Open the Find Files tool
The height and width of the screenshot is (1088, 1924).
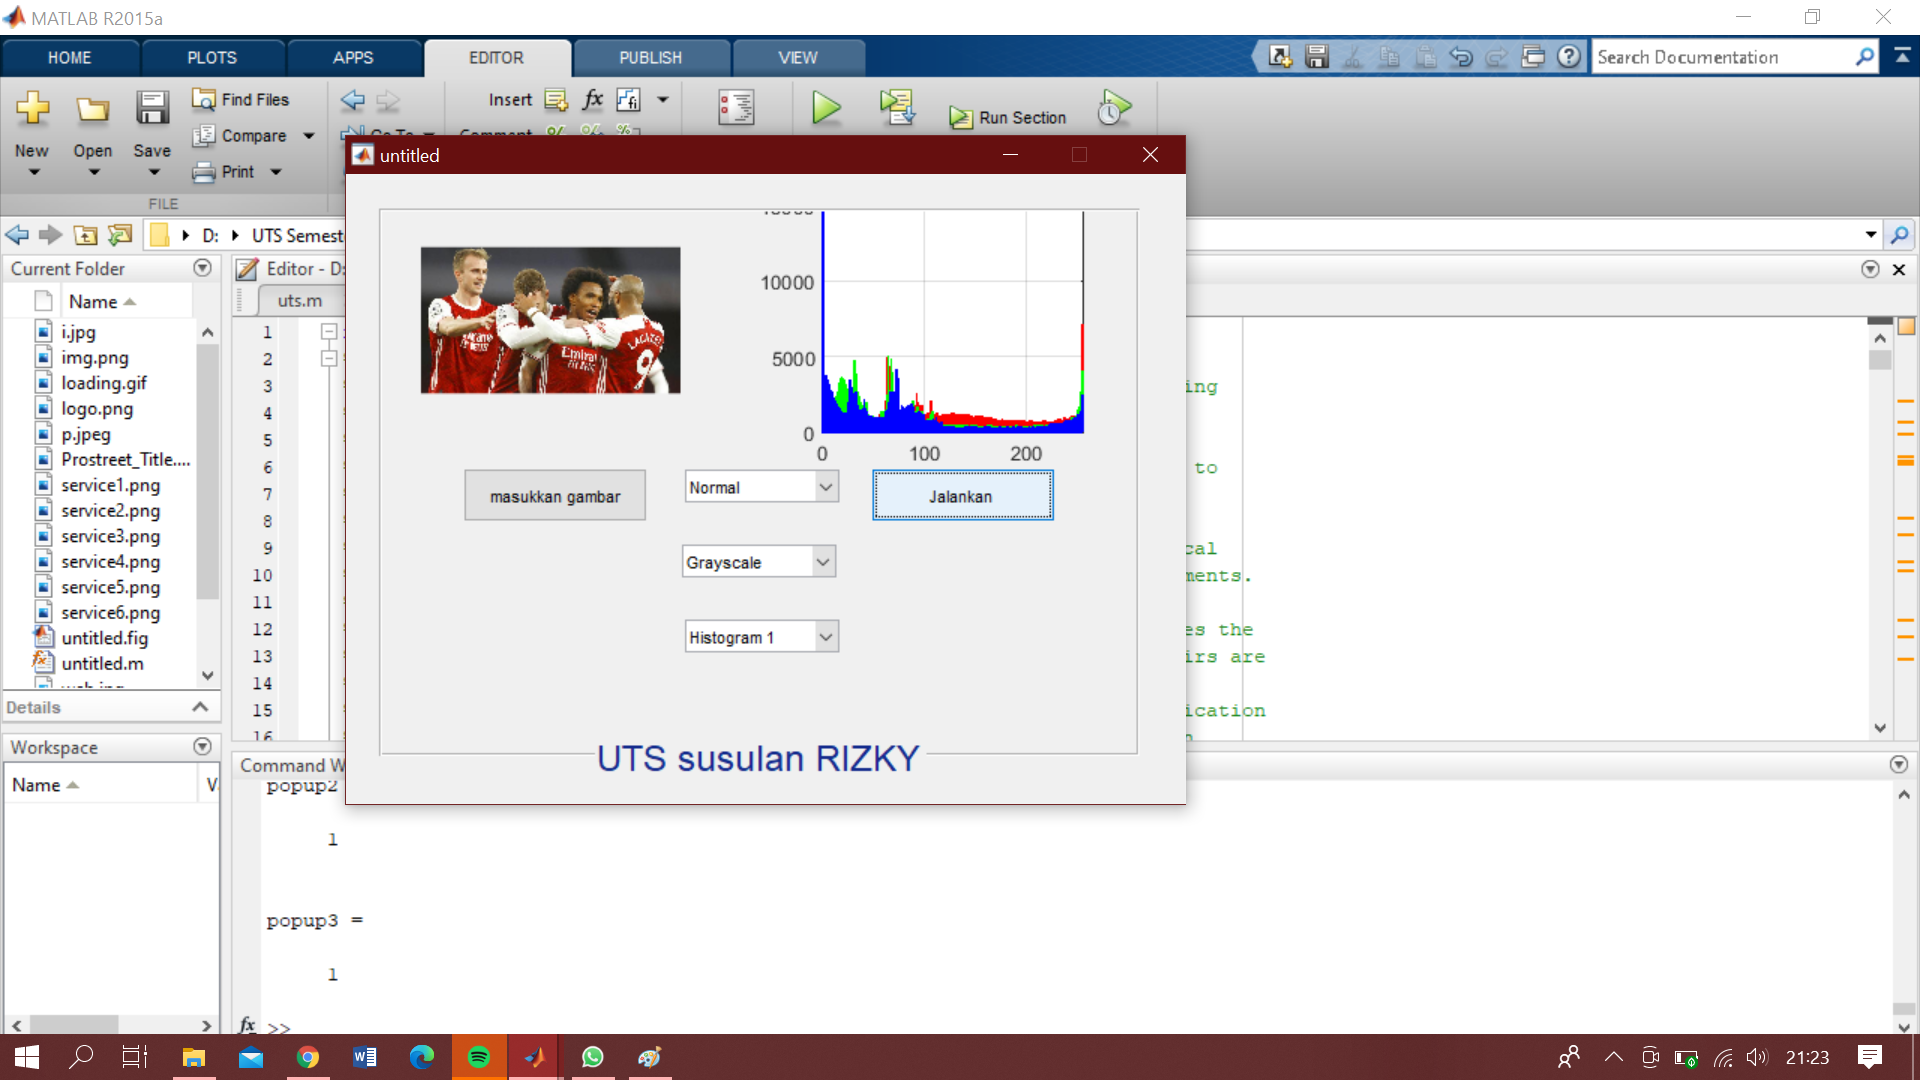[240, 99]
